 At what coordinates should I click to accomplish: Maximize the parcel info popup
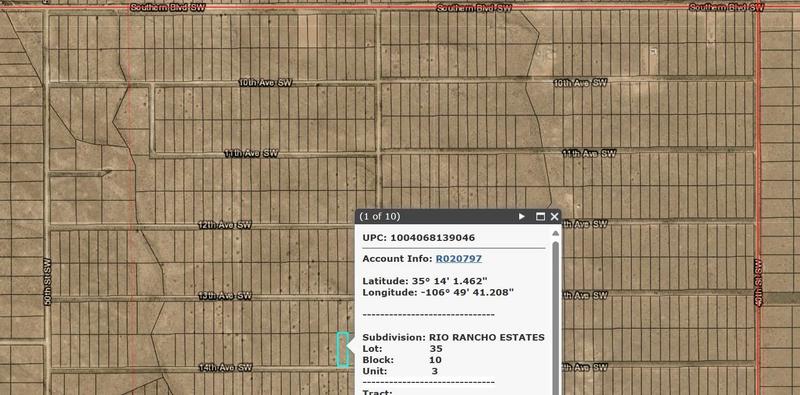tap(540, 216)
